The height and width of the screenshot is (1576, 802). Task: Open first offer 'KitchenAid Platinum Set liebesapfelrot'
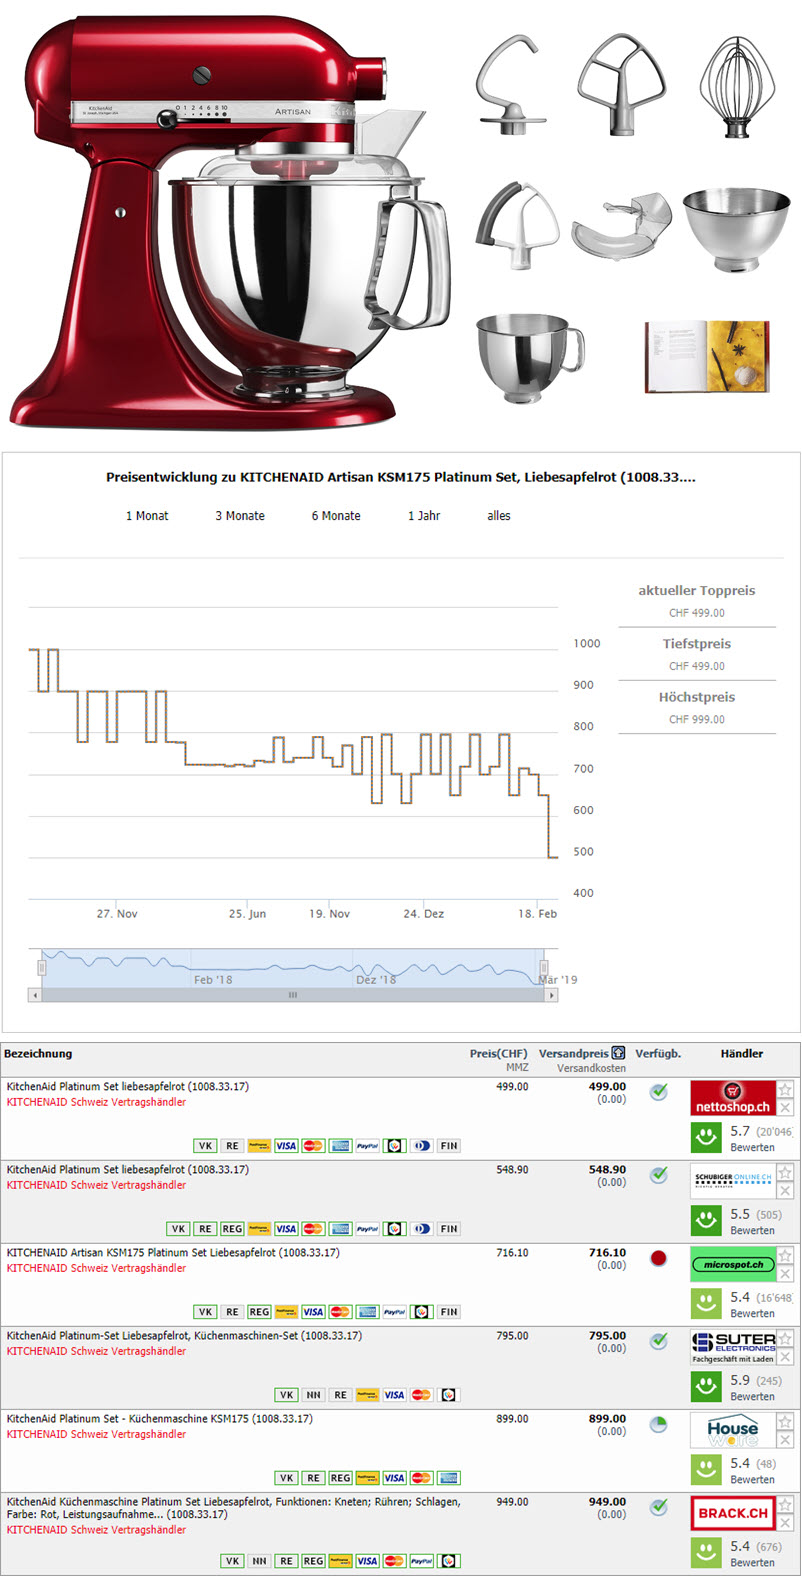click(128, 1086)
